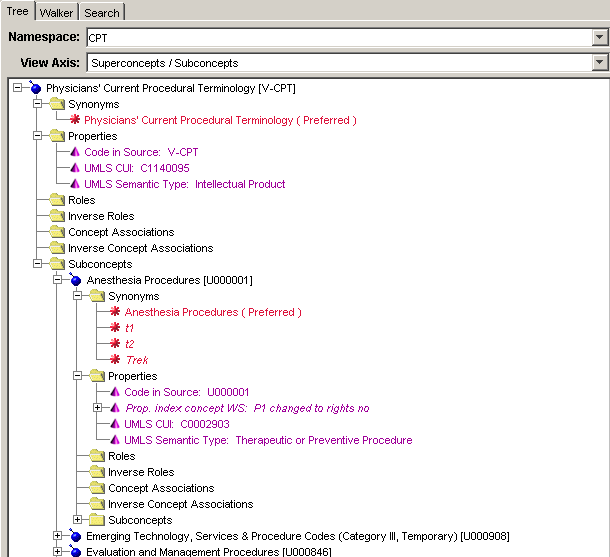Screen dimensions: 610x557
Task: Expand Subconcepts folder under Anesthesia Procedures
Action: [77, 519]
